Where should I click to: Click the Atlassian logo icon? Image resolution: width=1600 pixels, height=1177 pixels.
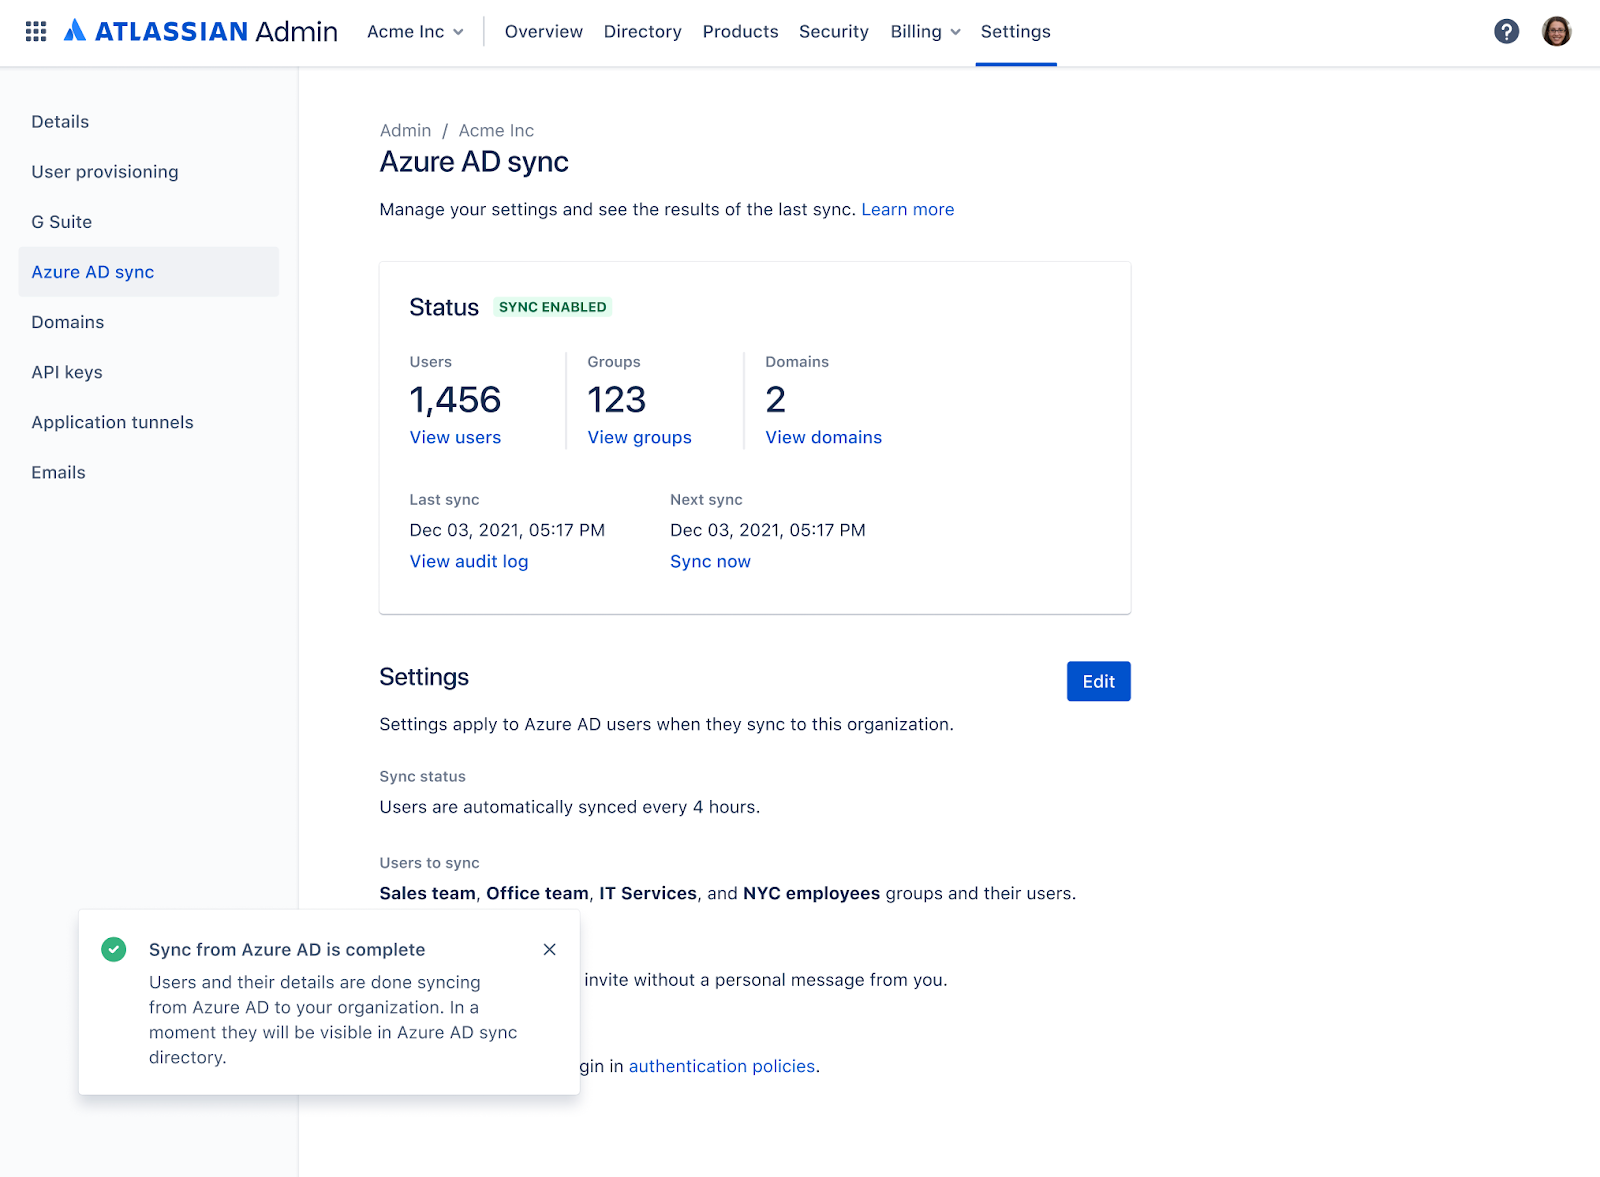click(x=75, y=31)
